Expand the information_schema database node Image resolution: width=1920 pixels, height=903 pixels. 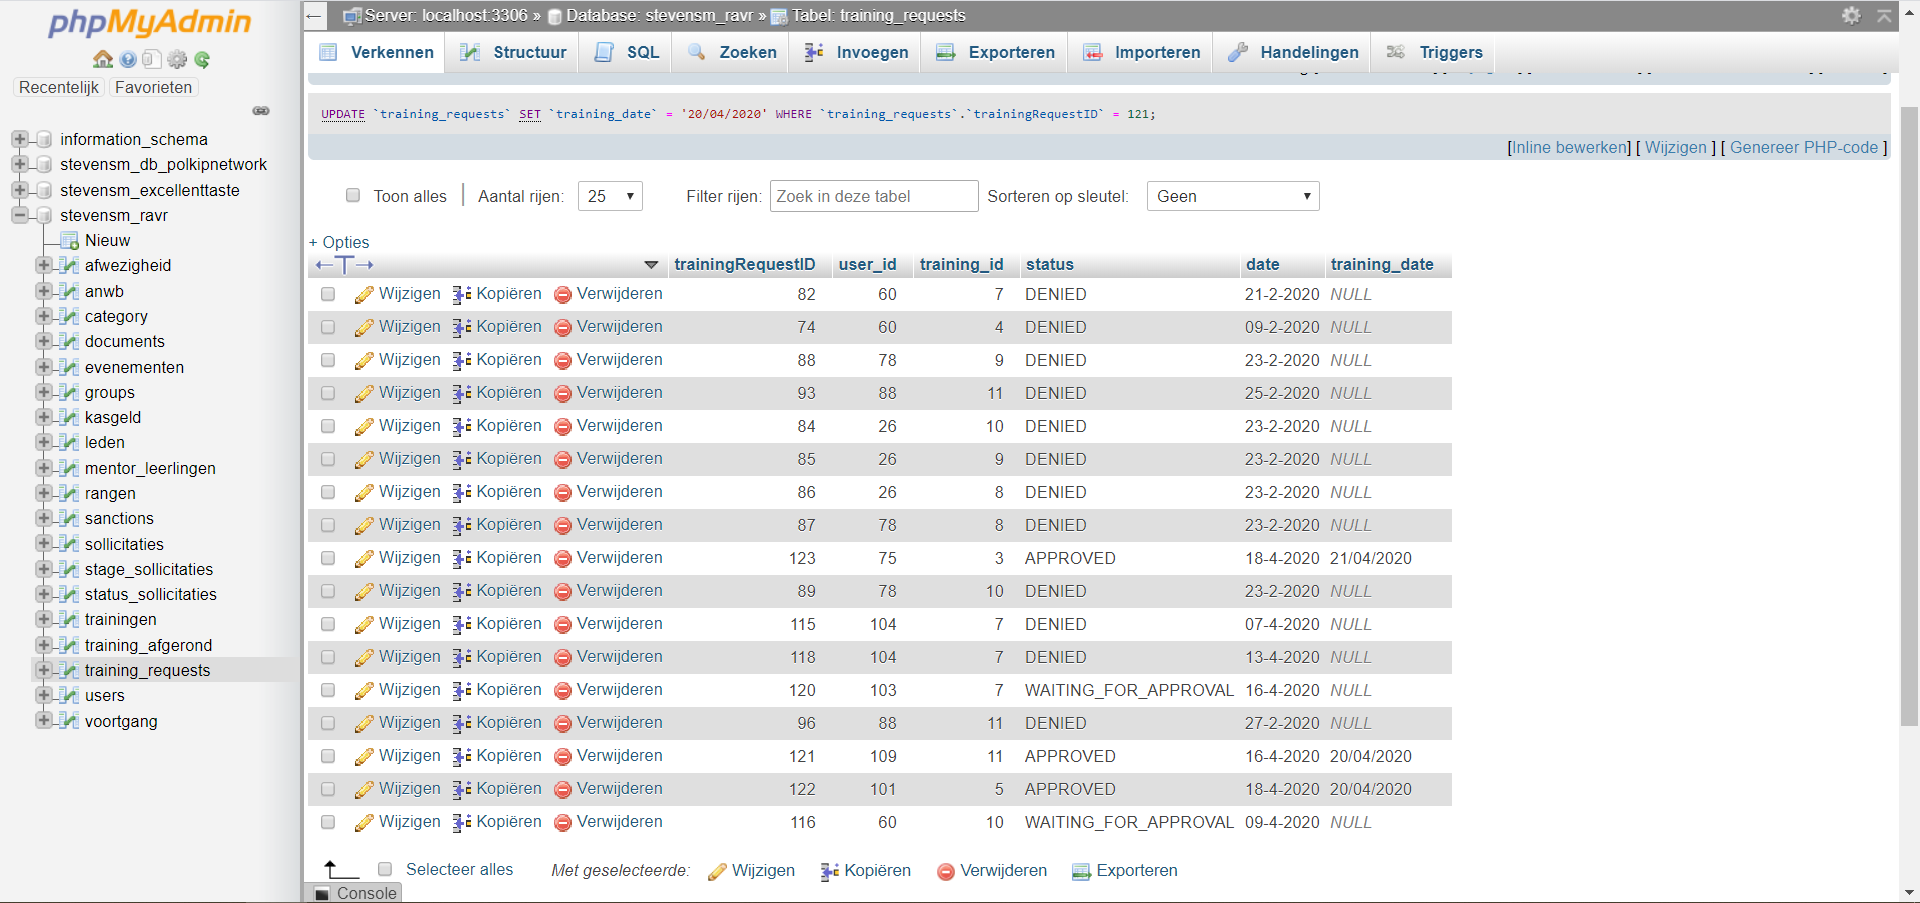19,139
